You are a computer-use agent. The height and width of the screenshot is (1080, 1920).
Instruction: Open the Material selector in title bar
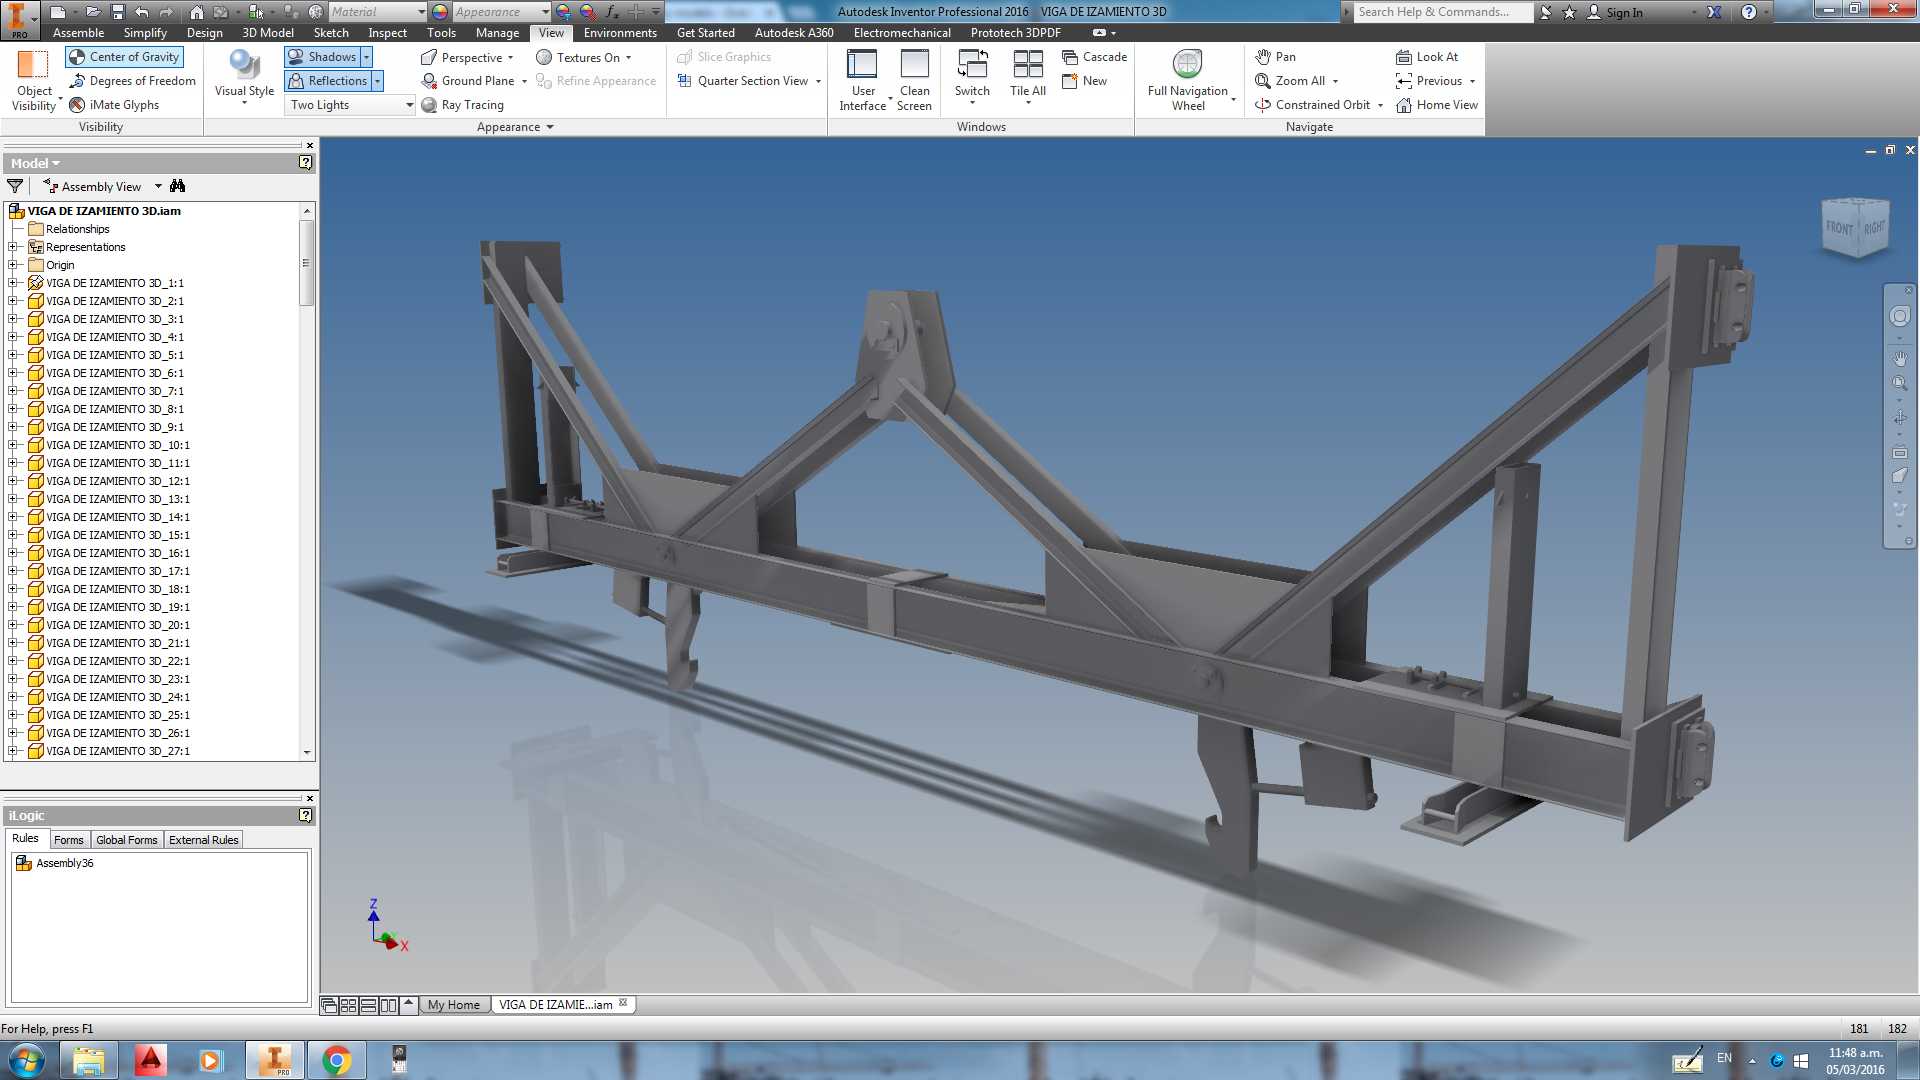point(377,12)
